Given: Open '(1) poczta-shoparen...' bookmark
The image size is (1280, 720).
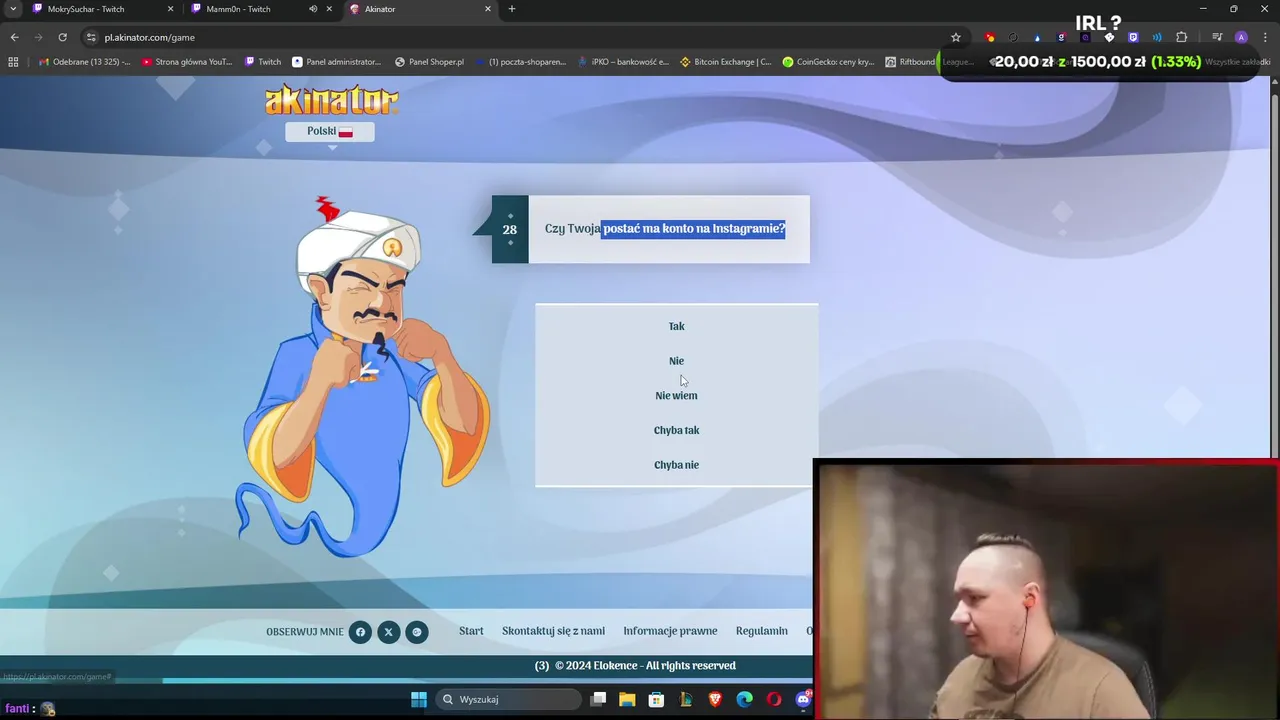Looking at the screenshot, I should 520,61.
